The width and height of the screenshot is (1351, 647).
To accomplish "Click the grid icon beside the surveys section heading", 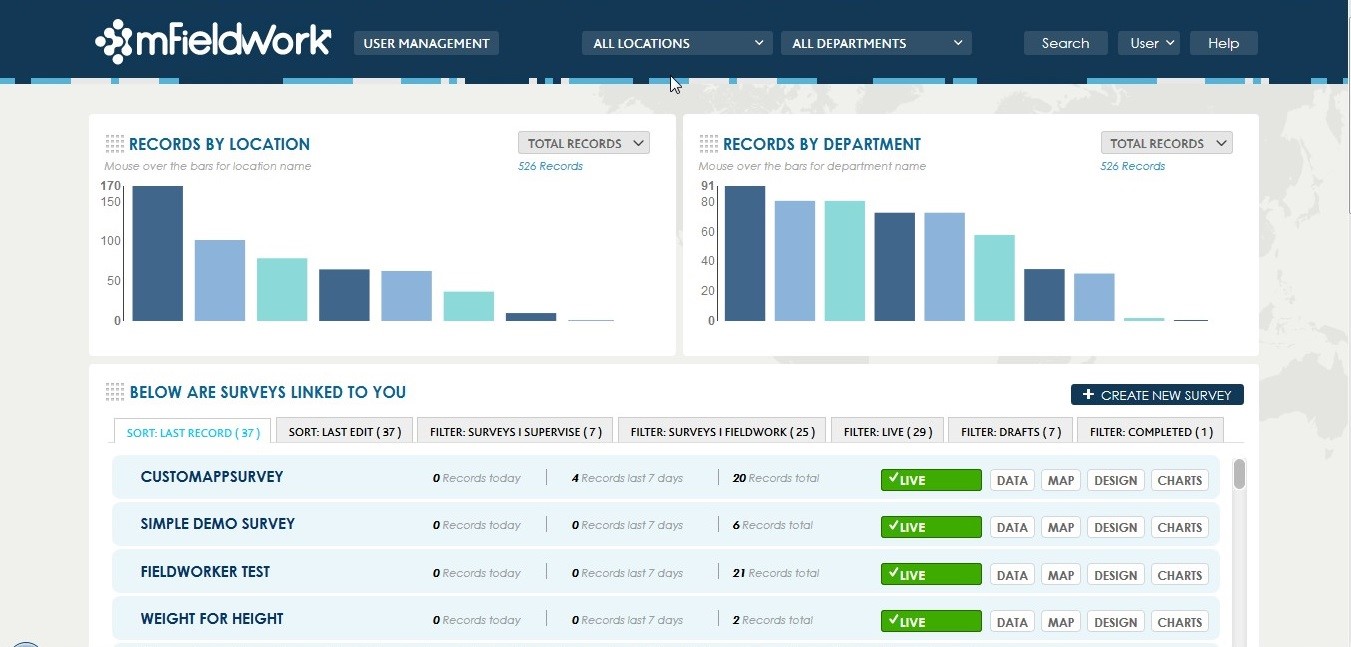I will [x=114, y=391].
